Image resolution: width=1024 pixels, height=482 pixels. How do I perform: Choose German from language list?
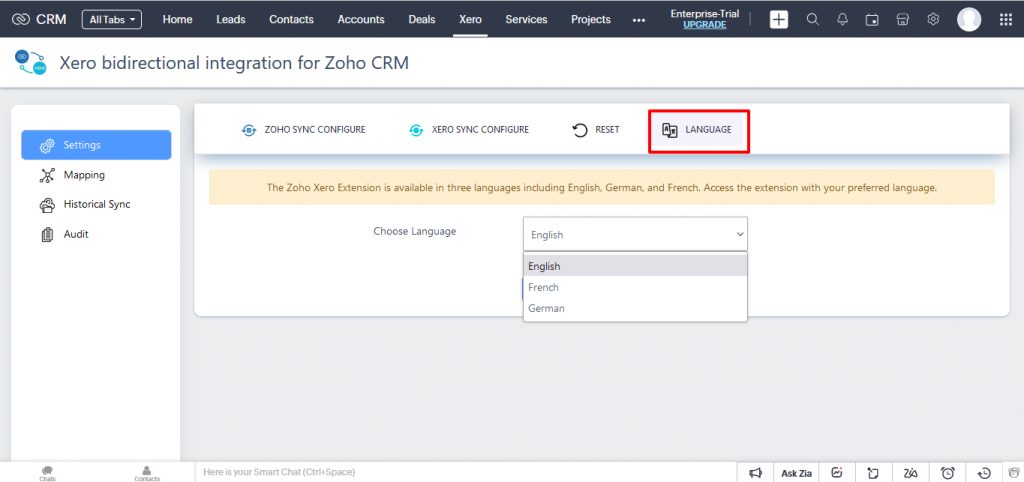(635, 308)
